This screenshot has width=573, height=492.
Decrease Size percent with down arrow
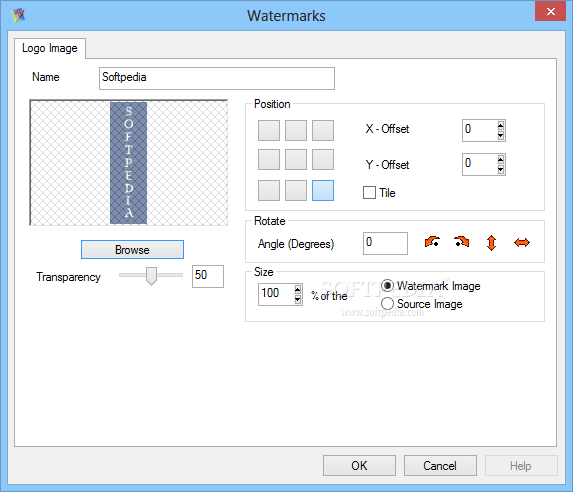(x=298, y=299)
